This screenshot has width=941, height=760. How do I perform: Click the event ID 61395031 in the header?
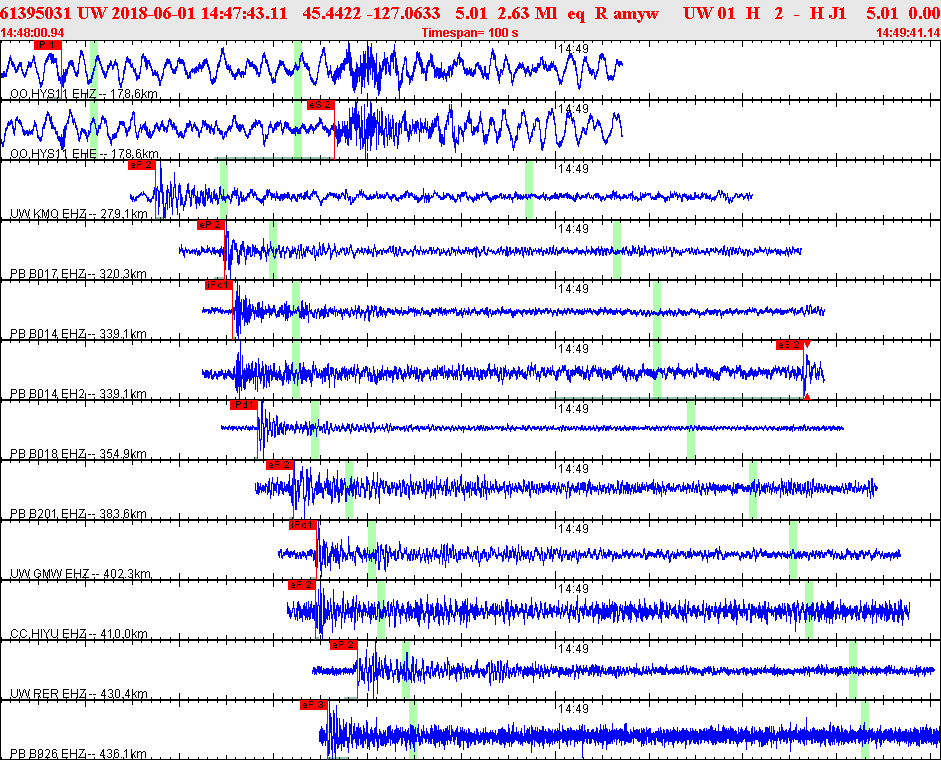[36, 13]
